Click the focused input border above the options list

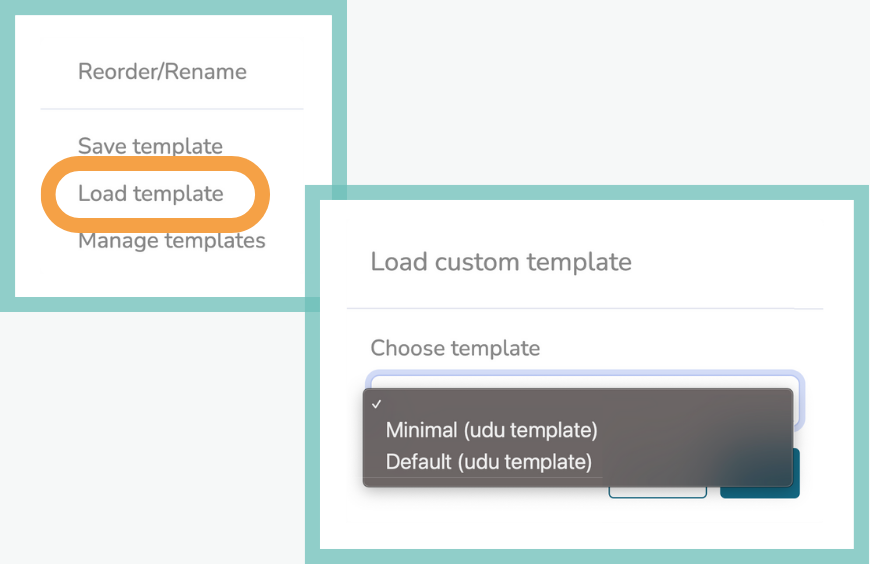click(585, 379)
